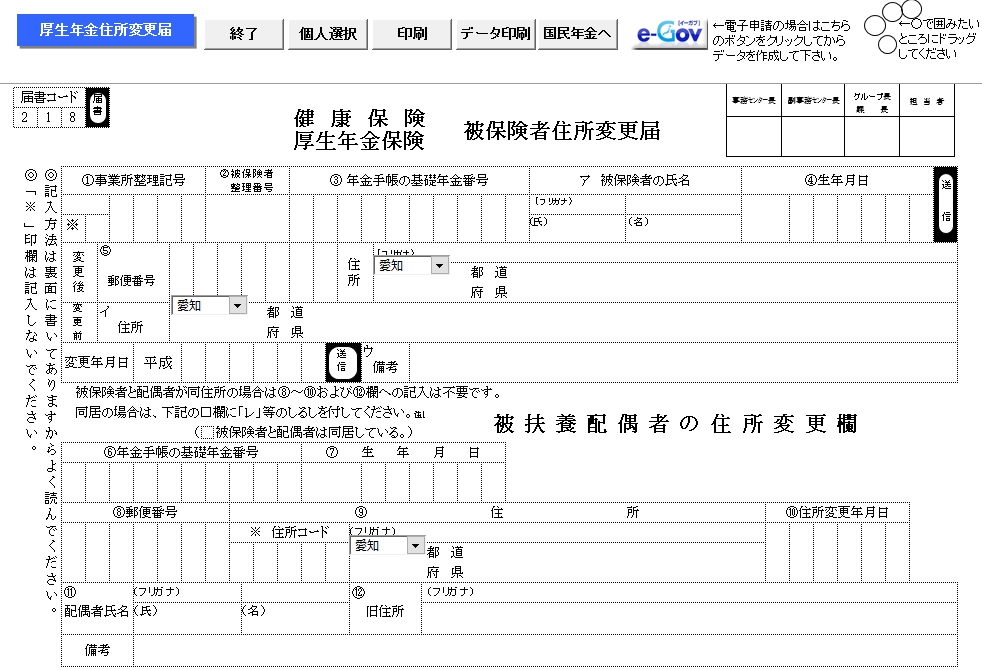Screen dimensions: 982x670
Task: Click the 送信 icon beside 生年月日
Action: [x=946, y=204]
